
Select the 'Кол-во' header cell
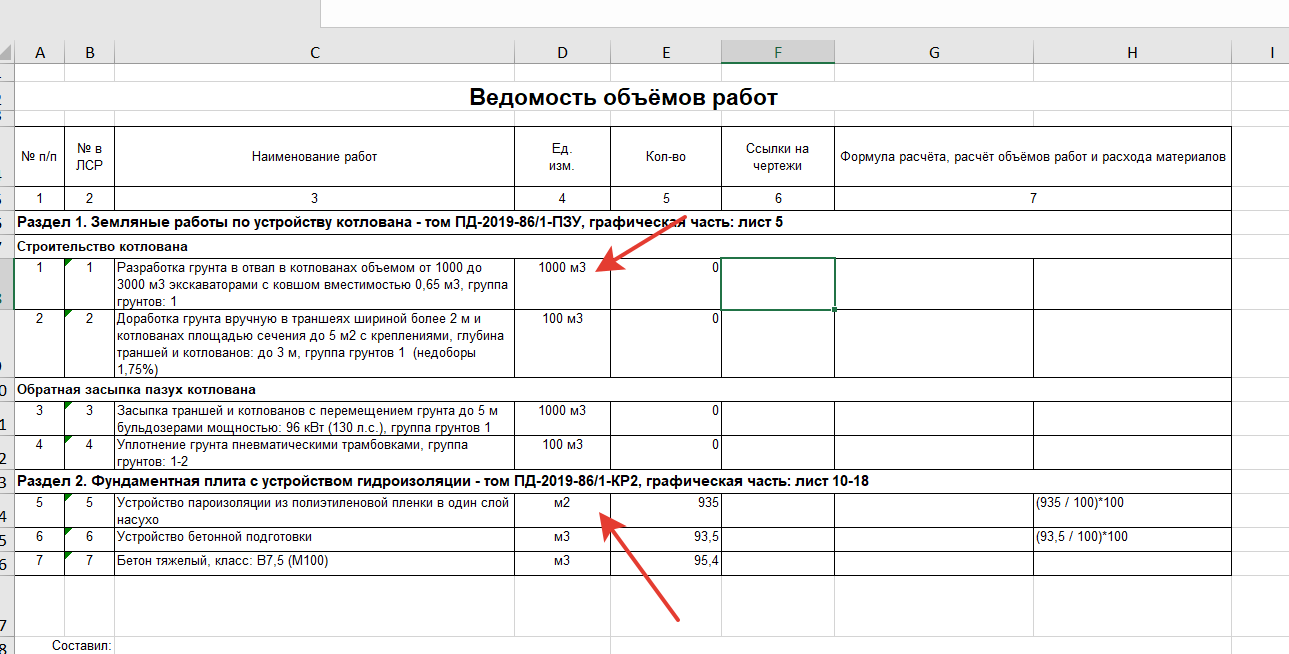coord(666,157)
